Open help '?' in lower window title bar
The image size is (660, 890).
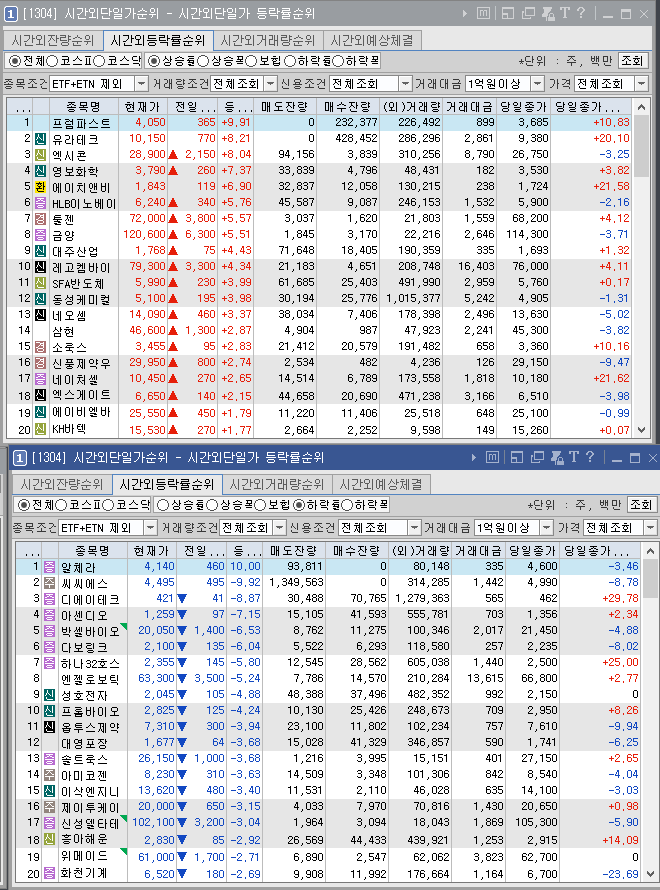coord(590,457)
